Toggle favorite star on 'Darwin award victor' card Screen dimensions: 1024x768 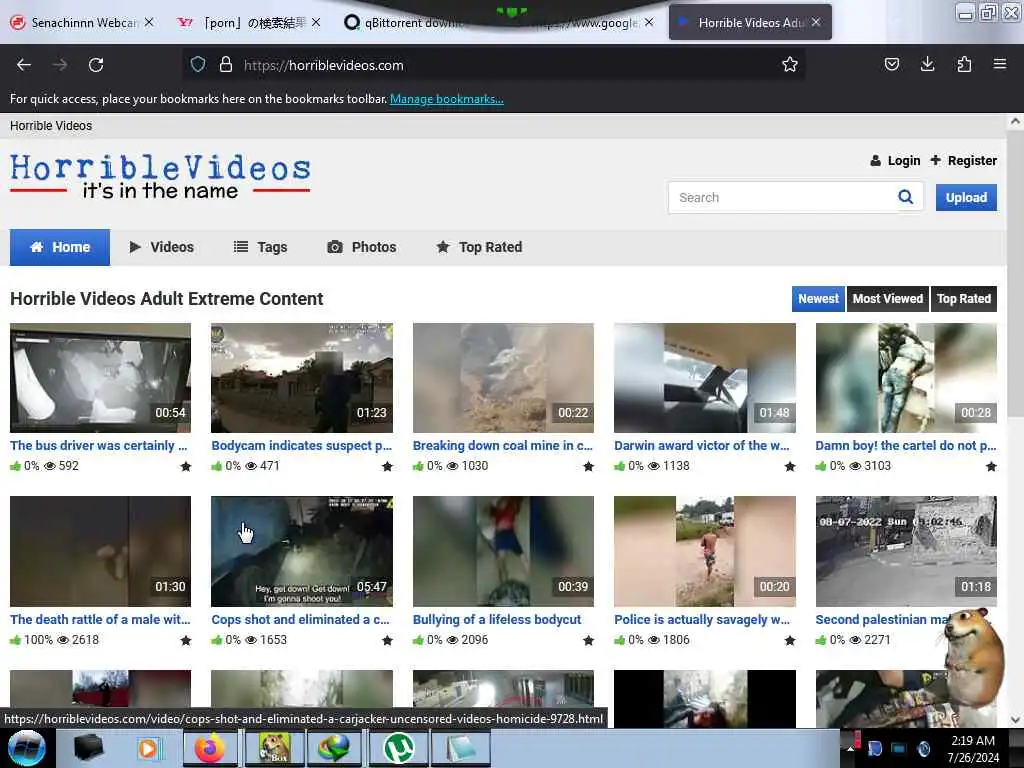tap(790, 466)
